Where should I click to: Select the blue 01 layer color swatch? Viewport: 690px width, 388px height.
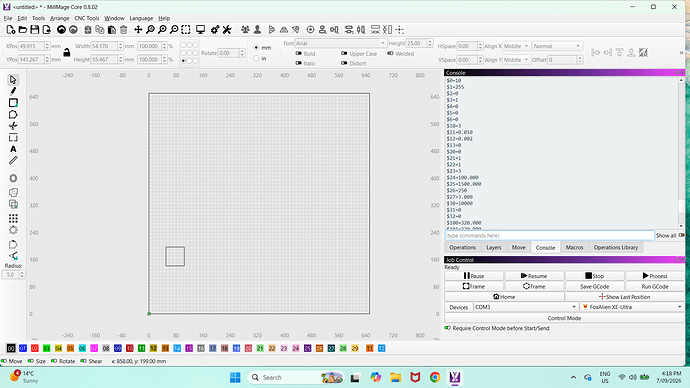[23, 348]
